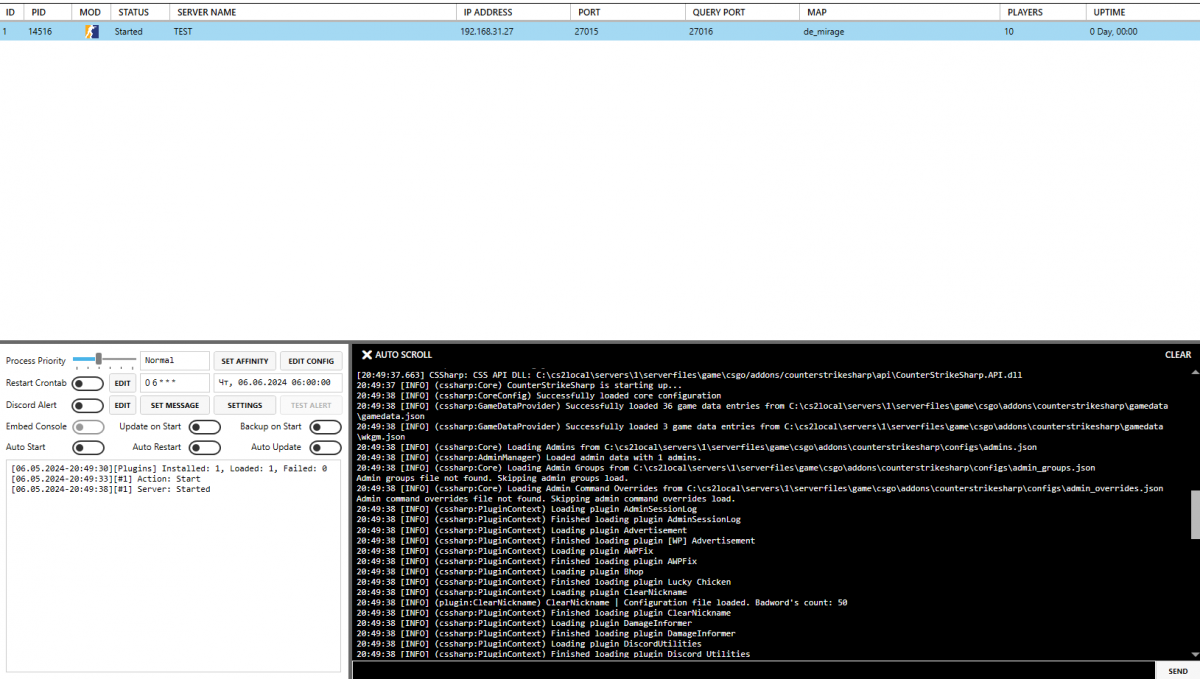Adjust the Process Priority slider

pos(104,360)
